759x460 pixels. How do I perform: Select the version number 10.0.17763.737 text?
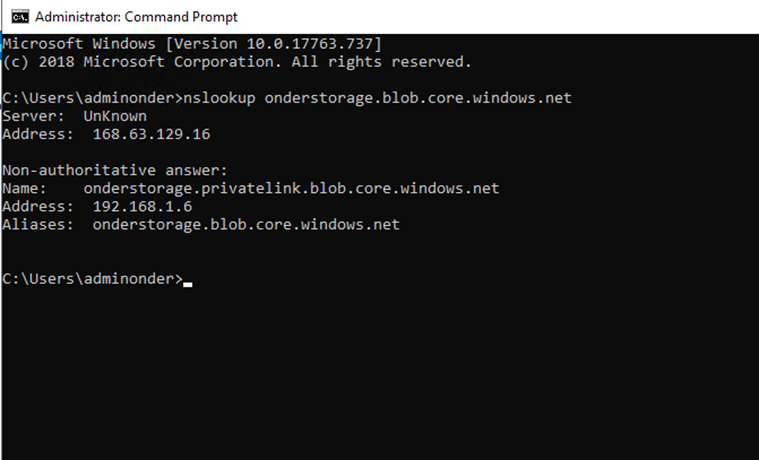click(x=310, y=44)
